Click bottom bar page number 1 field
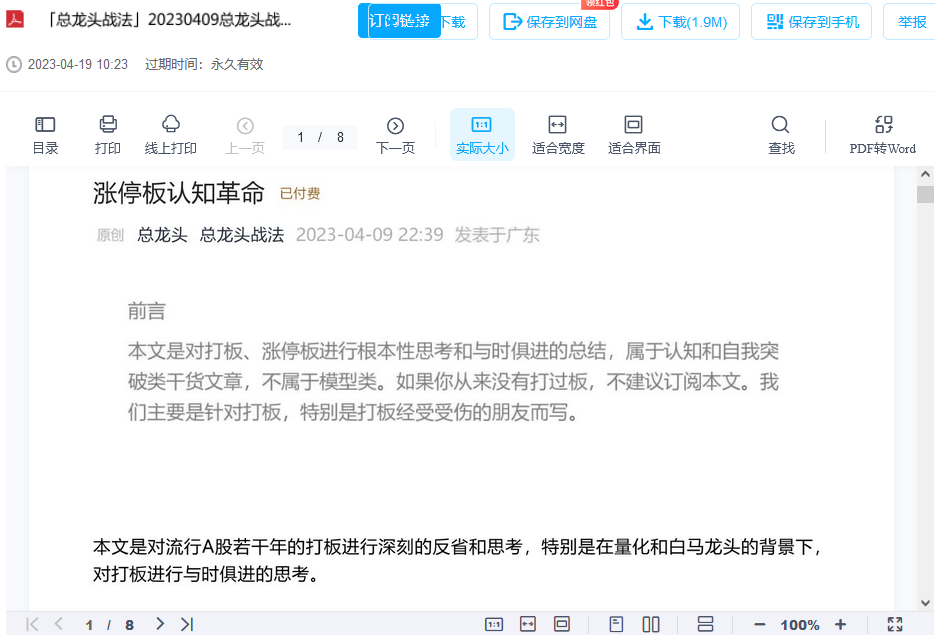The image size is (935, 635). [89, 625]
